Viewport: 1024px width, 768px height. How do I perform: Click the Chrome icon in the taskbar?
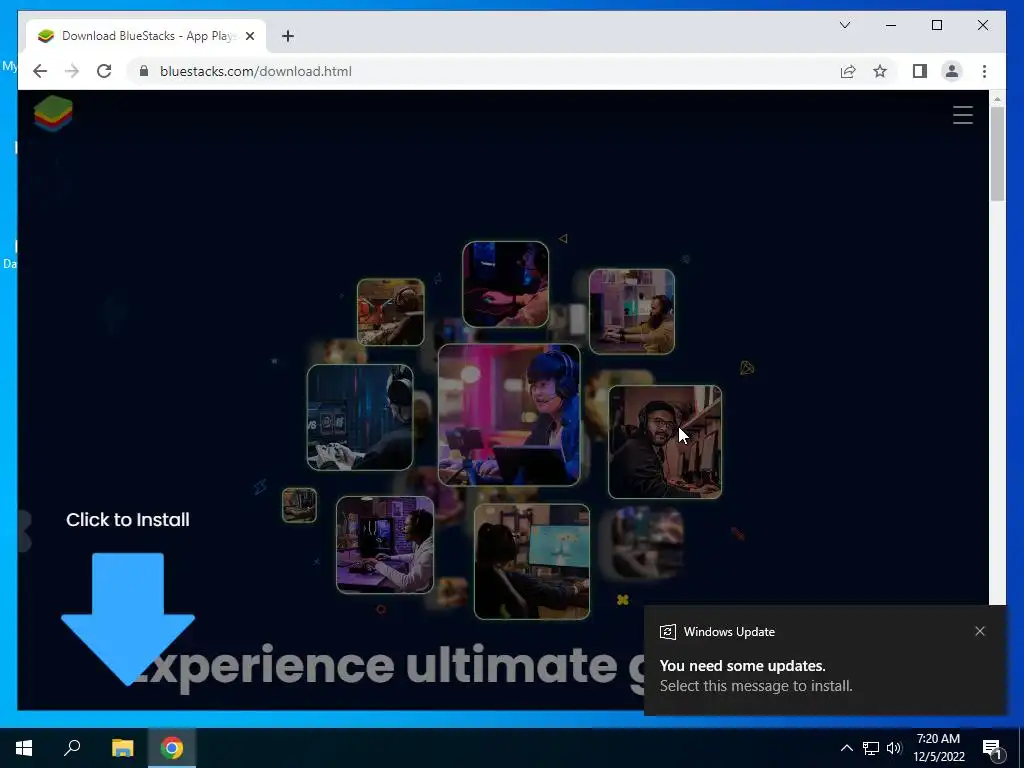click(x=172, y=748)
